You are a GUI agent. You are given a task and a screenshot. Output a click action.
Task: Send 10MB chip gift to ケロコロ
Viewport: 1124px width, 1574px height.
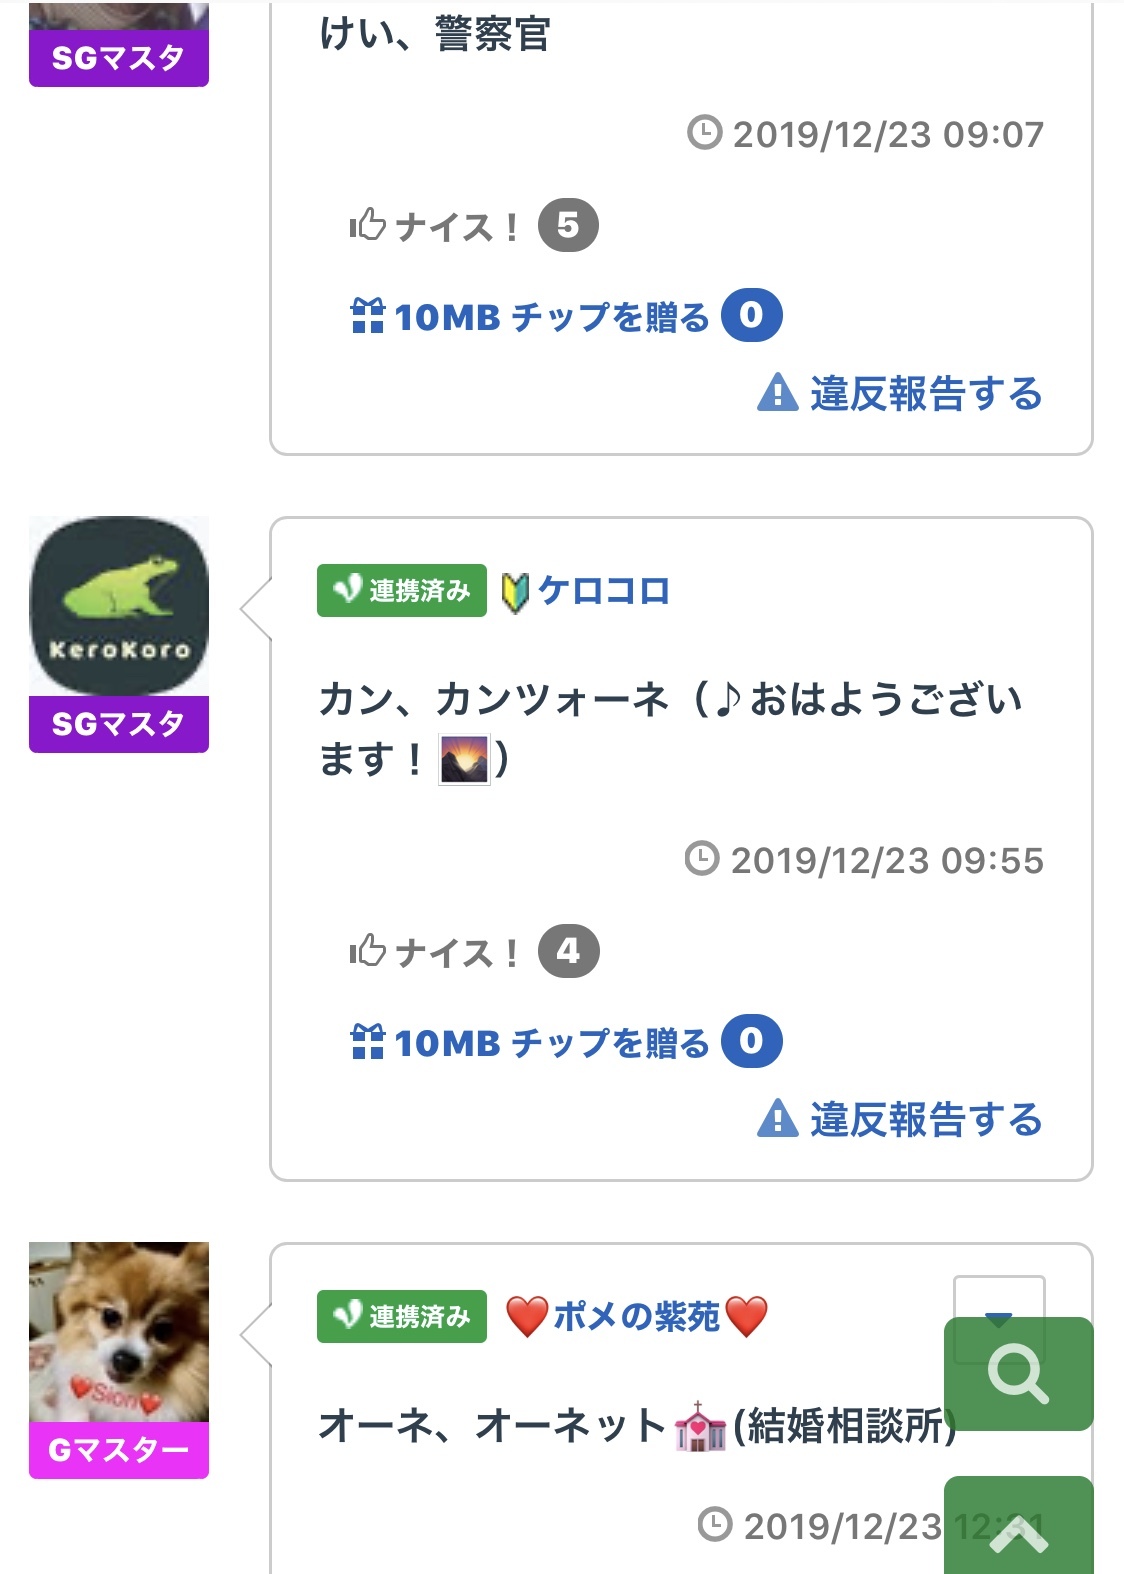coord(530,1043)
